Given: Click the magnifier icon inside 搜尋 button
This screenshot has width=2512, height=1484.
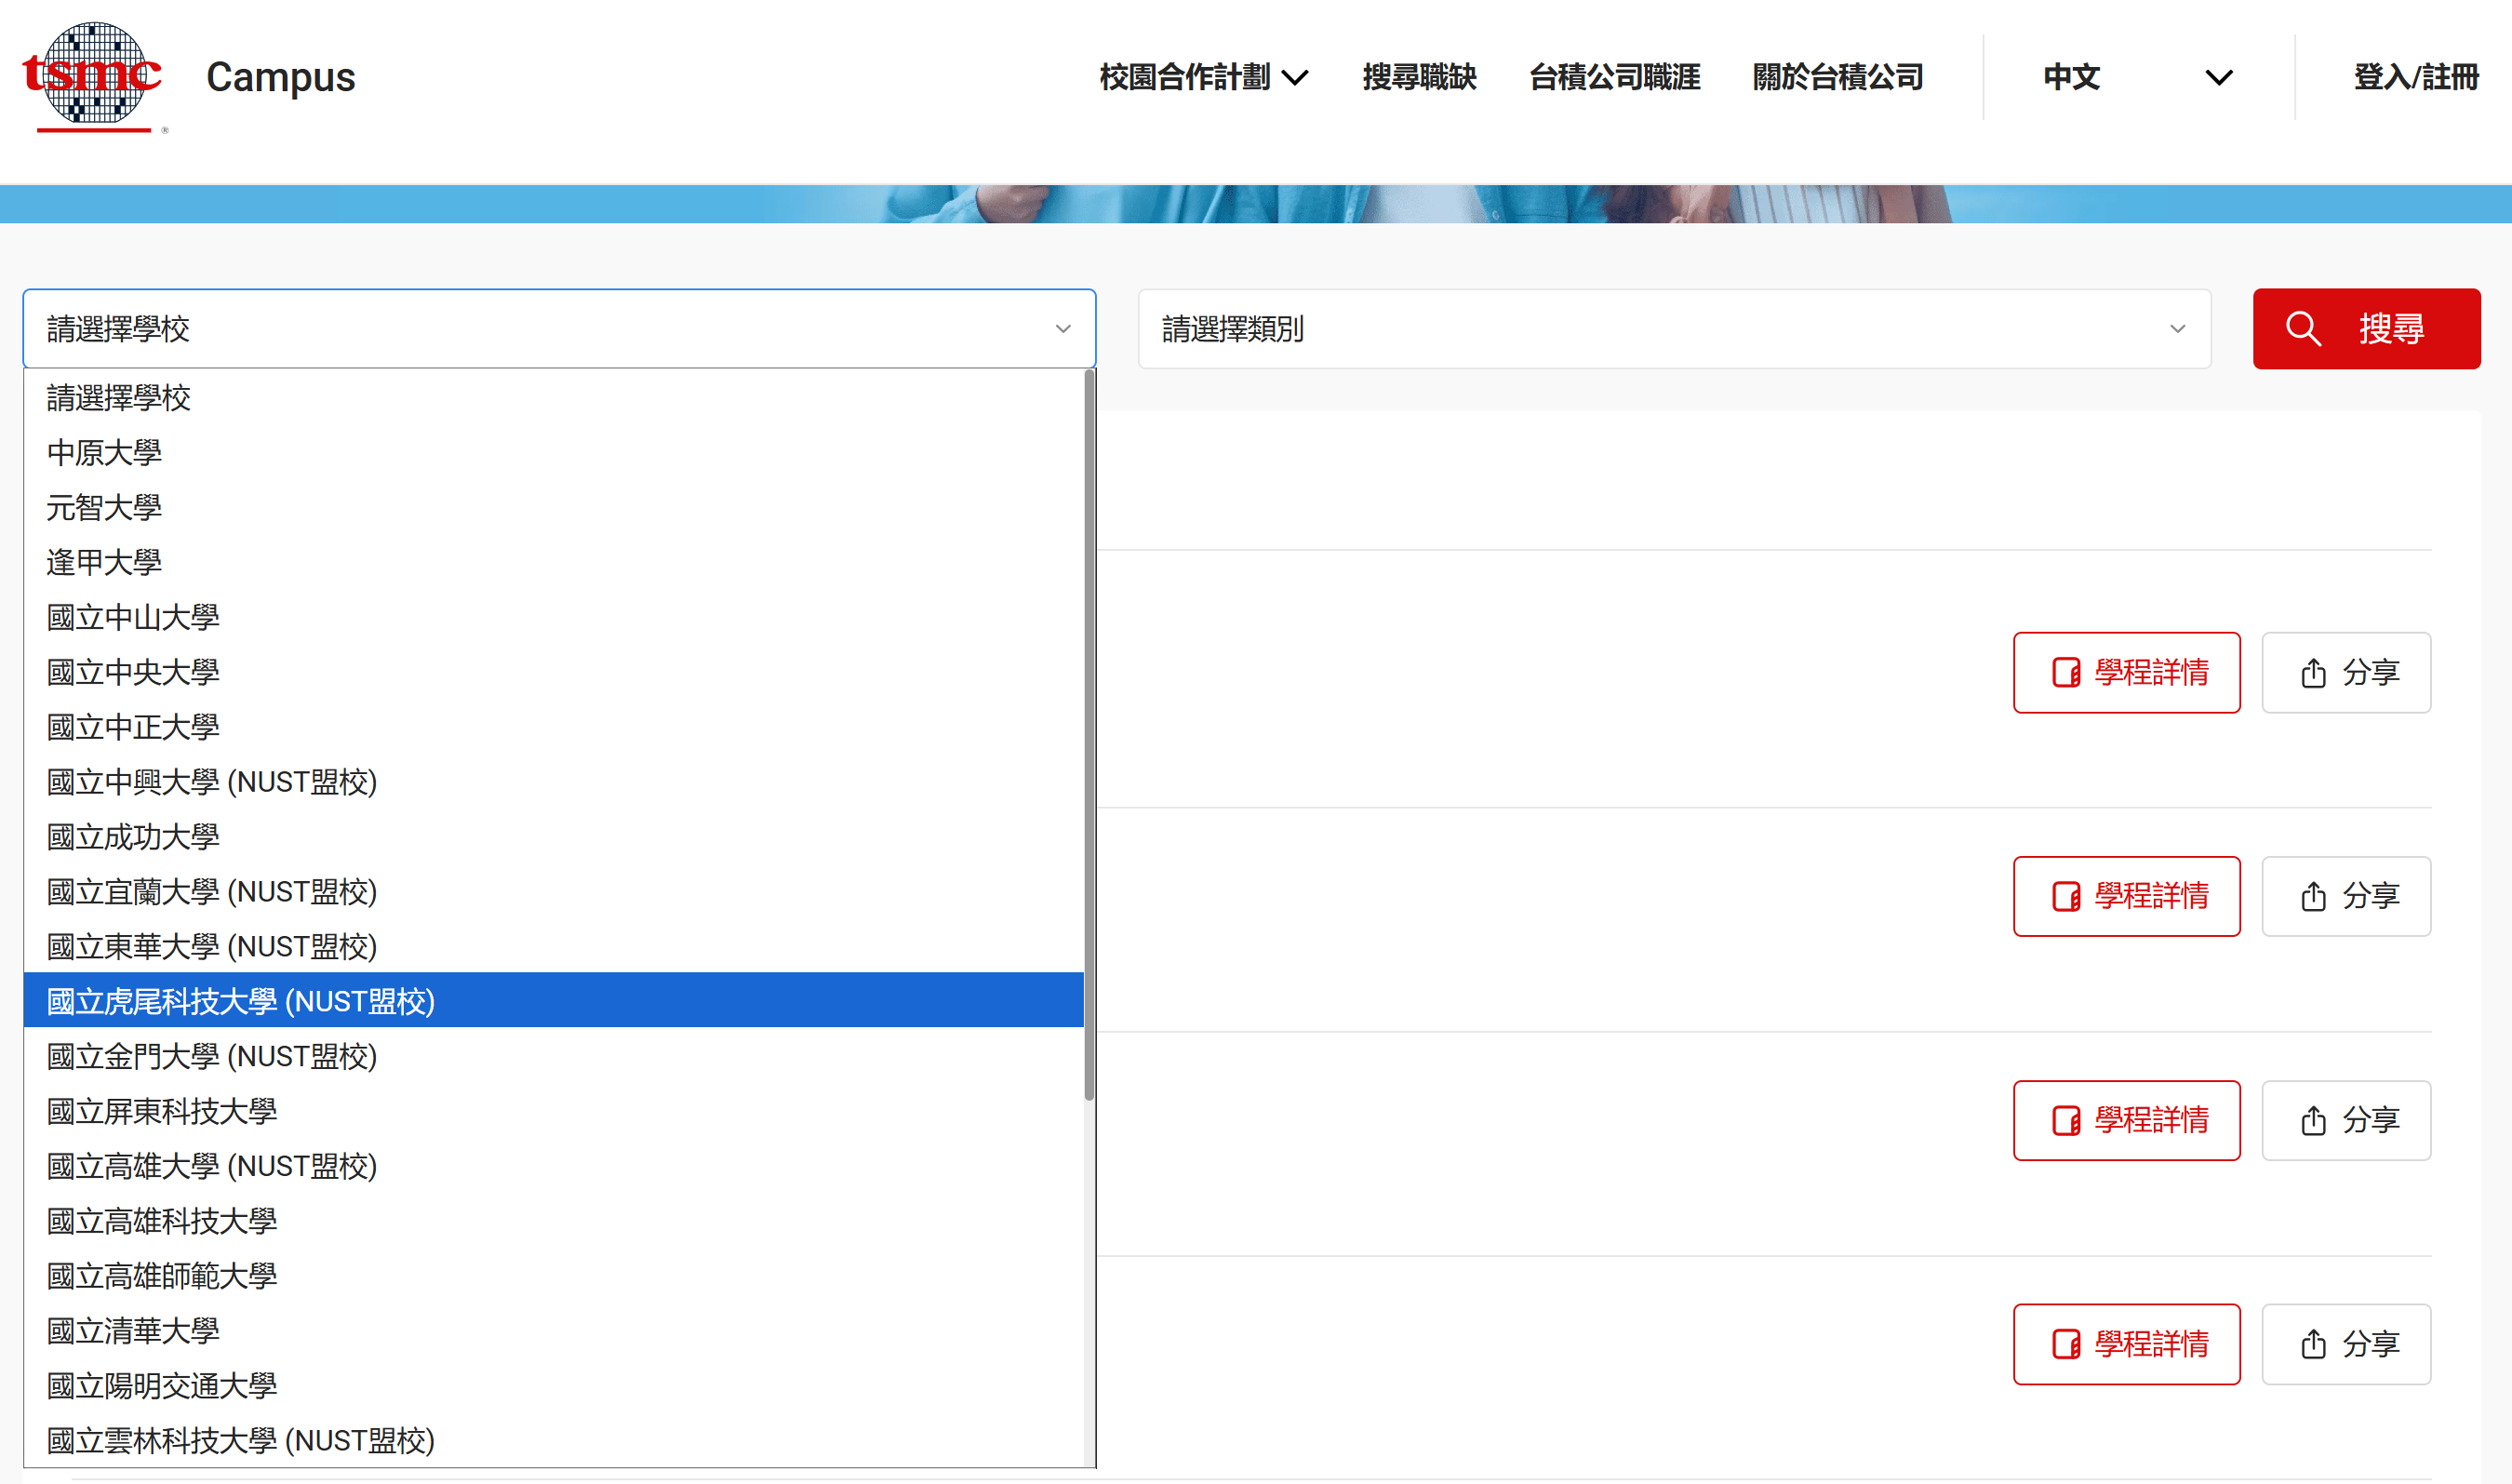Looking at the screenshot, I should [x=2305, y=328].
